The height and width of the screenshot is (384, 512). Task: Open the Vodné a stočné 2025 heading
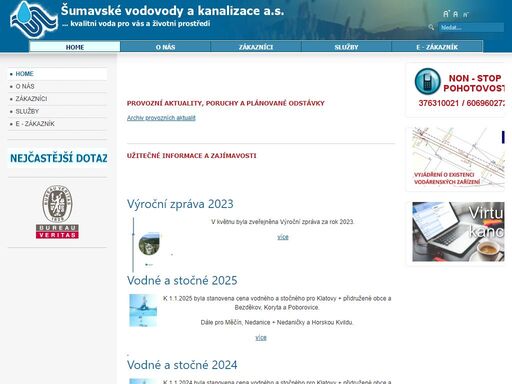pos(182,280)
